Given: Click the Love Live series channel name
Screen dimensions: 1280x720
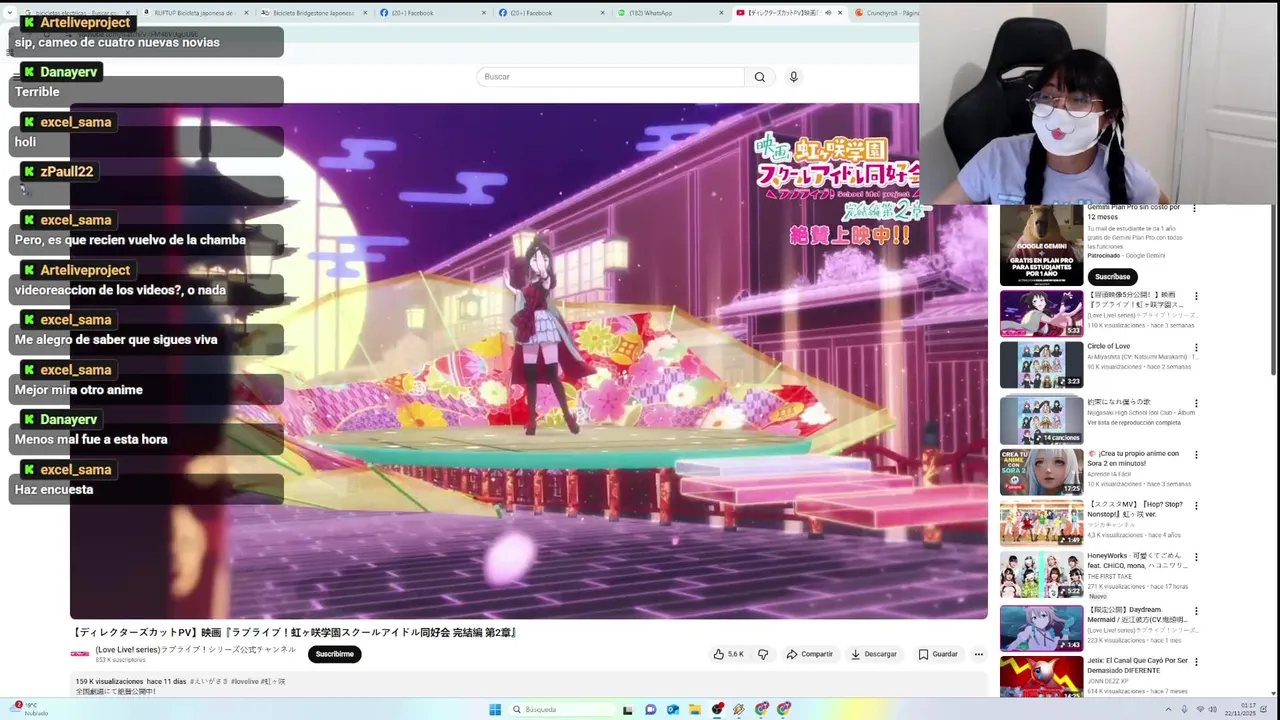Looking at the screenshot, I should click(x=195, y=649).
